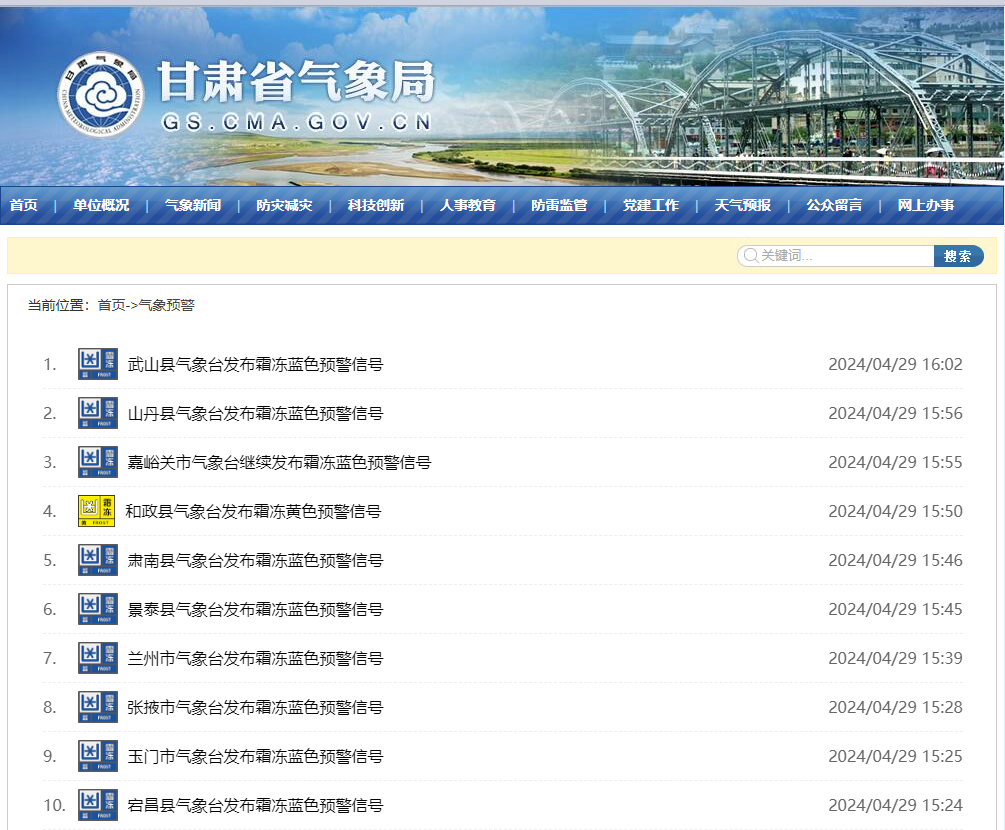Click the 首页 breadcrumb link
Screen dimensions: 1005x830
point(112,305)
